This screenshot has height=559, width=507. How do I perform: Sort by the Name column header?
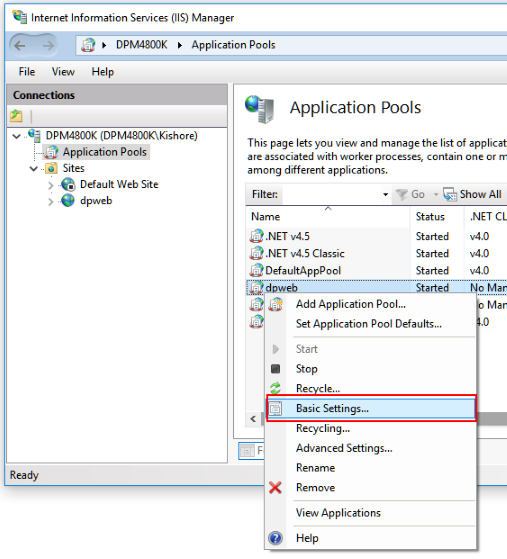(x=328, y=216)
